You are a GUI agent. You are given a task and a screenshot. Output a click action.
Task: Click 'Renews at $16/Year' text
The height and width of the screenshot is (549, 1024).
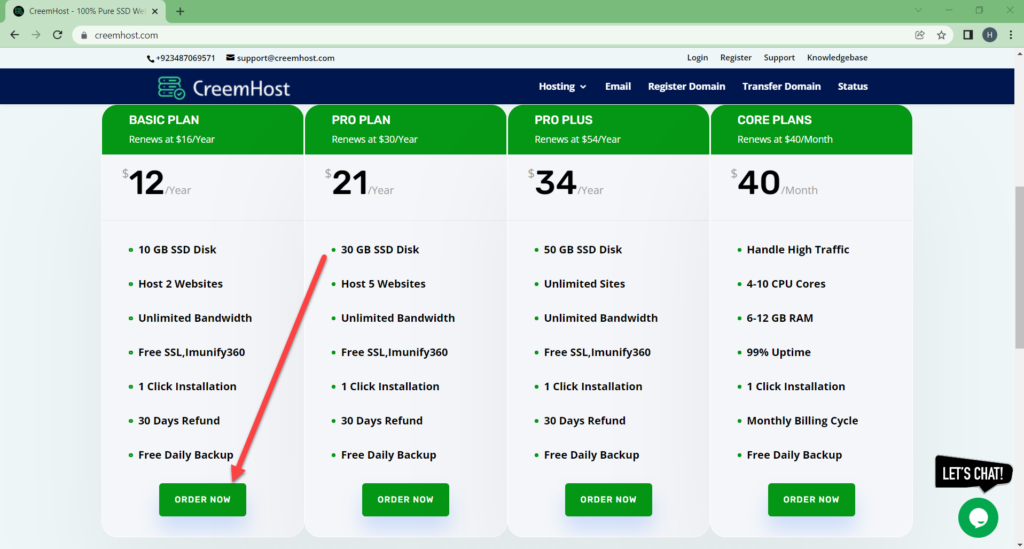172,139
